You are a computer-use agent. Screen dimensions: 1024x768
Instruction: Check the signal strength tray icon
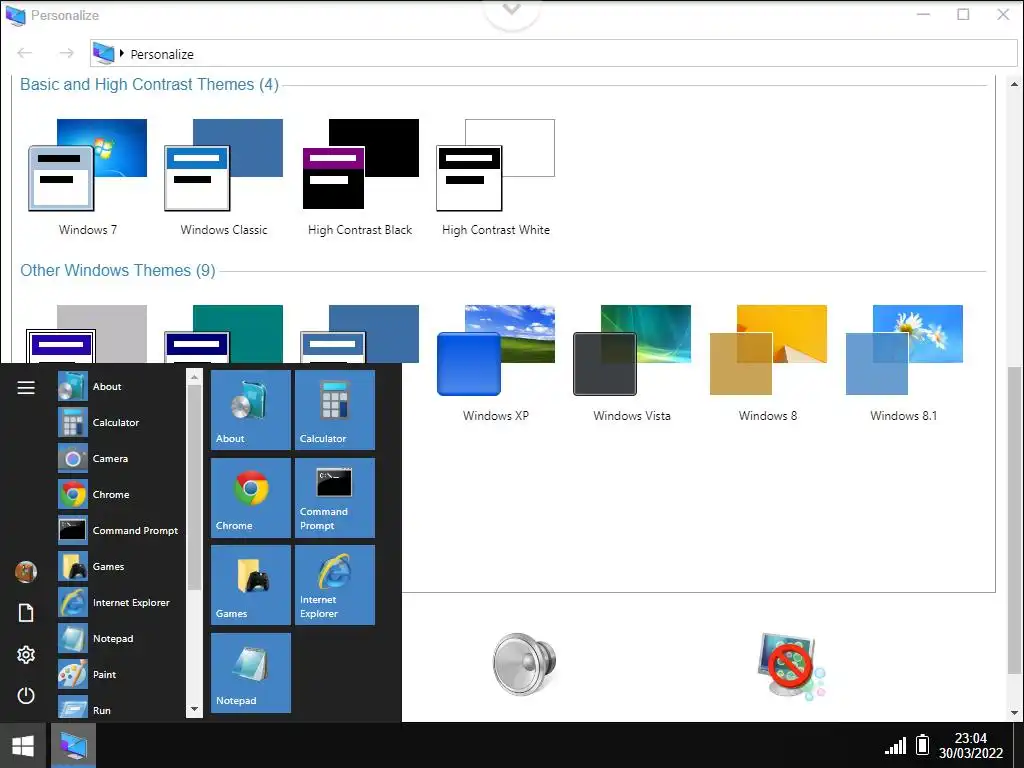point(895,745)
